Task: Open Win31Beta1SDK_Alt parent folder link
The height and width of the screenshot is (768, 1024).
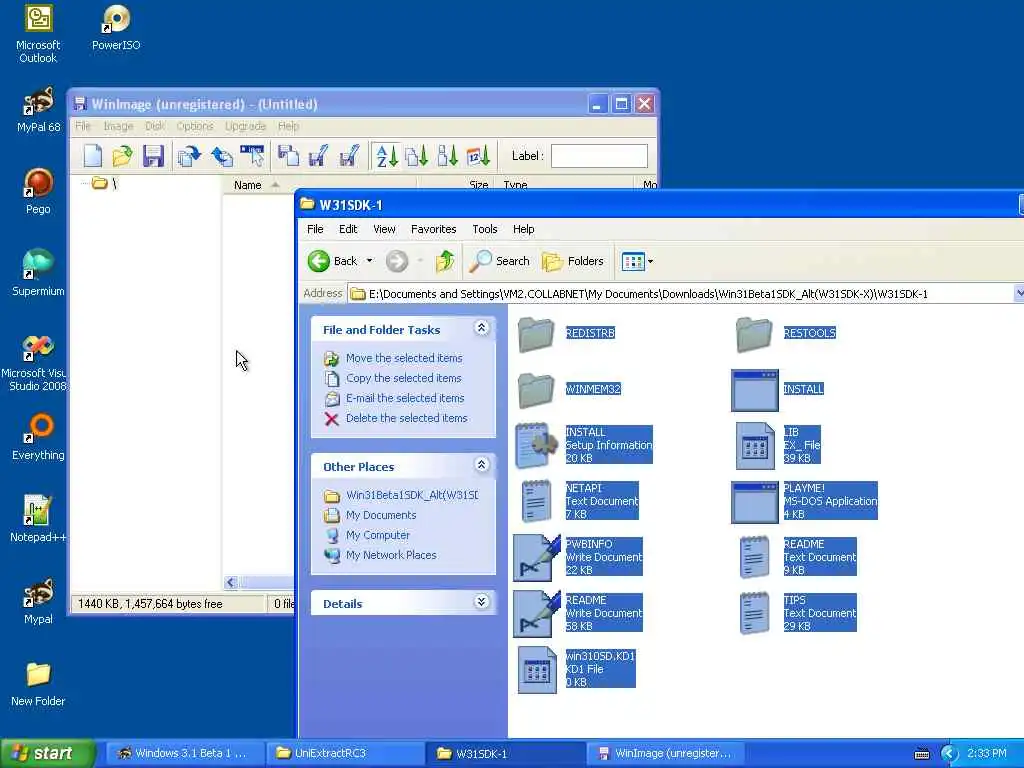Action: point(411,495)
